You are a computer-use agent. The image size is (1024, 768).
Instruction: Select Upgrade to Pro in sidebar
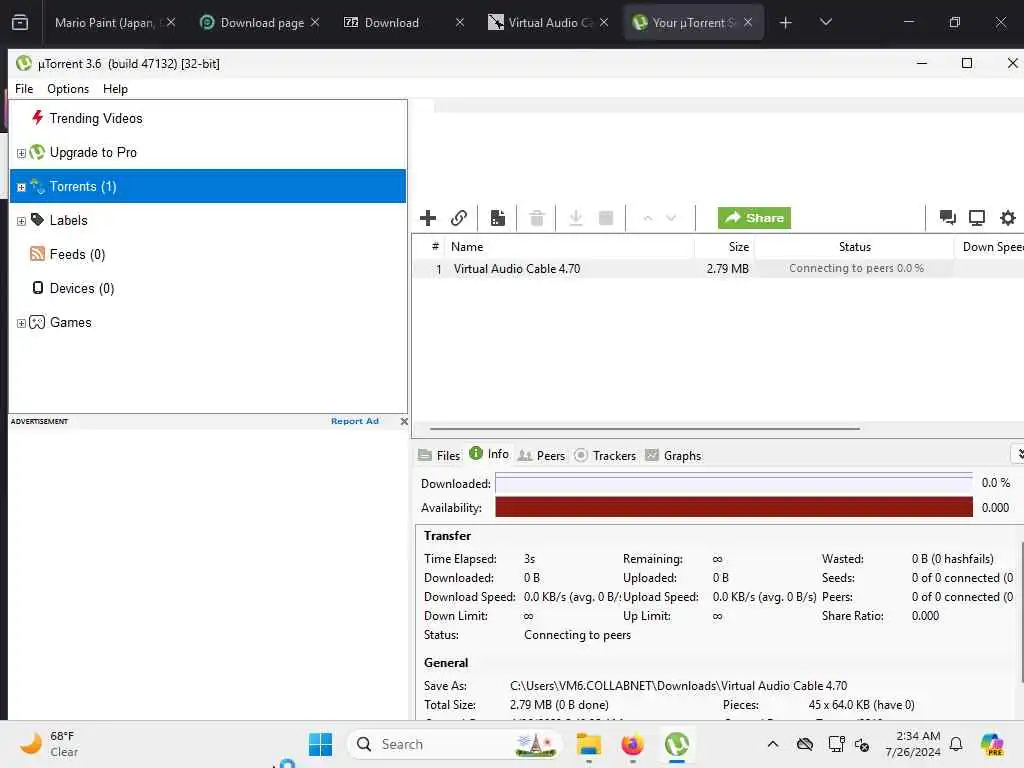[x=93, y=152]
